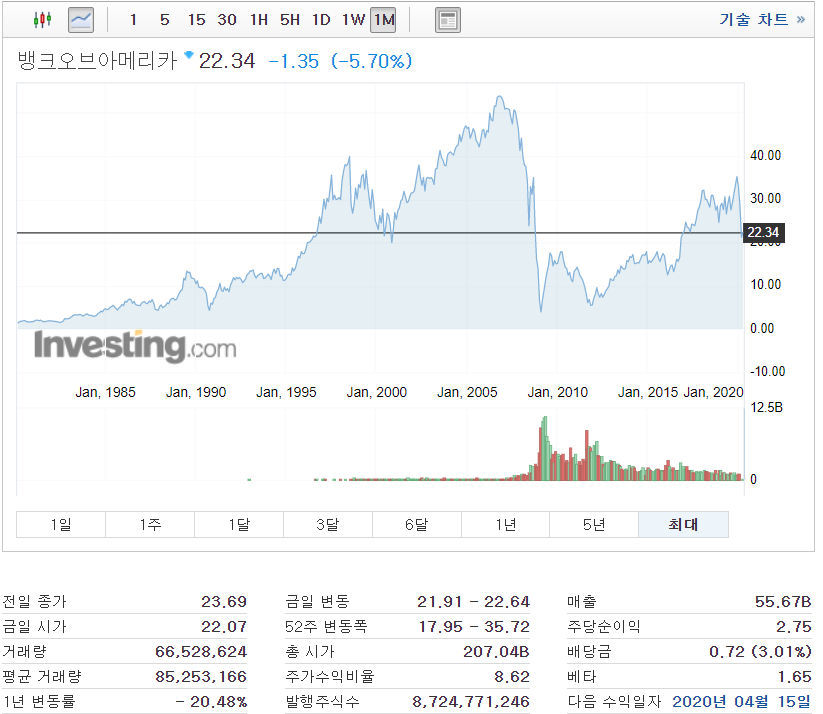This screenshot has height=714, width=823.
Task: Set interval to 5 minutes
Action: coord(165,20)
